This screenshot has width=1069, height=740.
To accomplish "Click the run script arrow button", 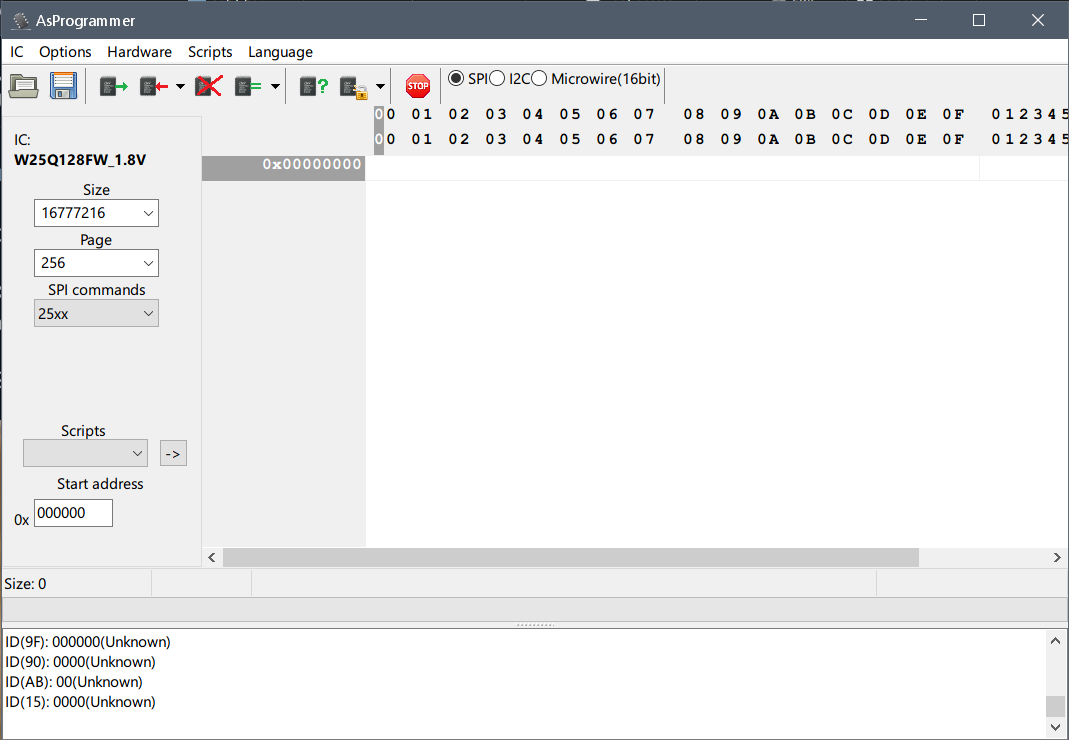I will (173, 454).
